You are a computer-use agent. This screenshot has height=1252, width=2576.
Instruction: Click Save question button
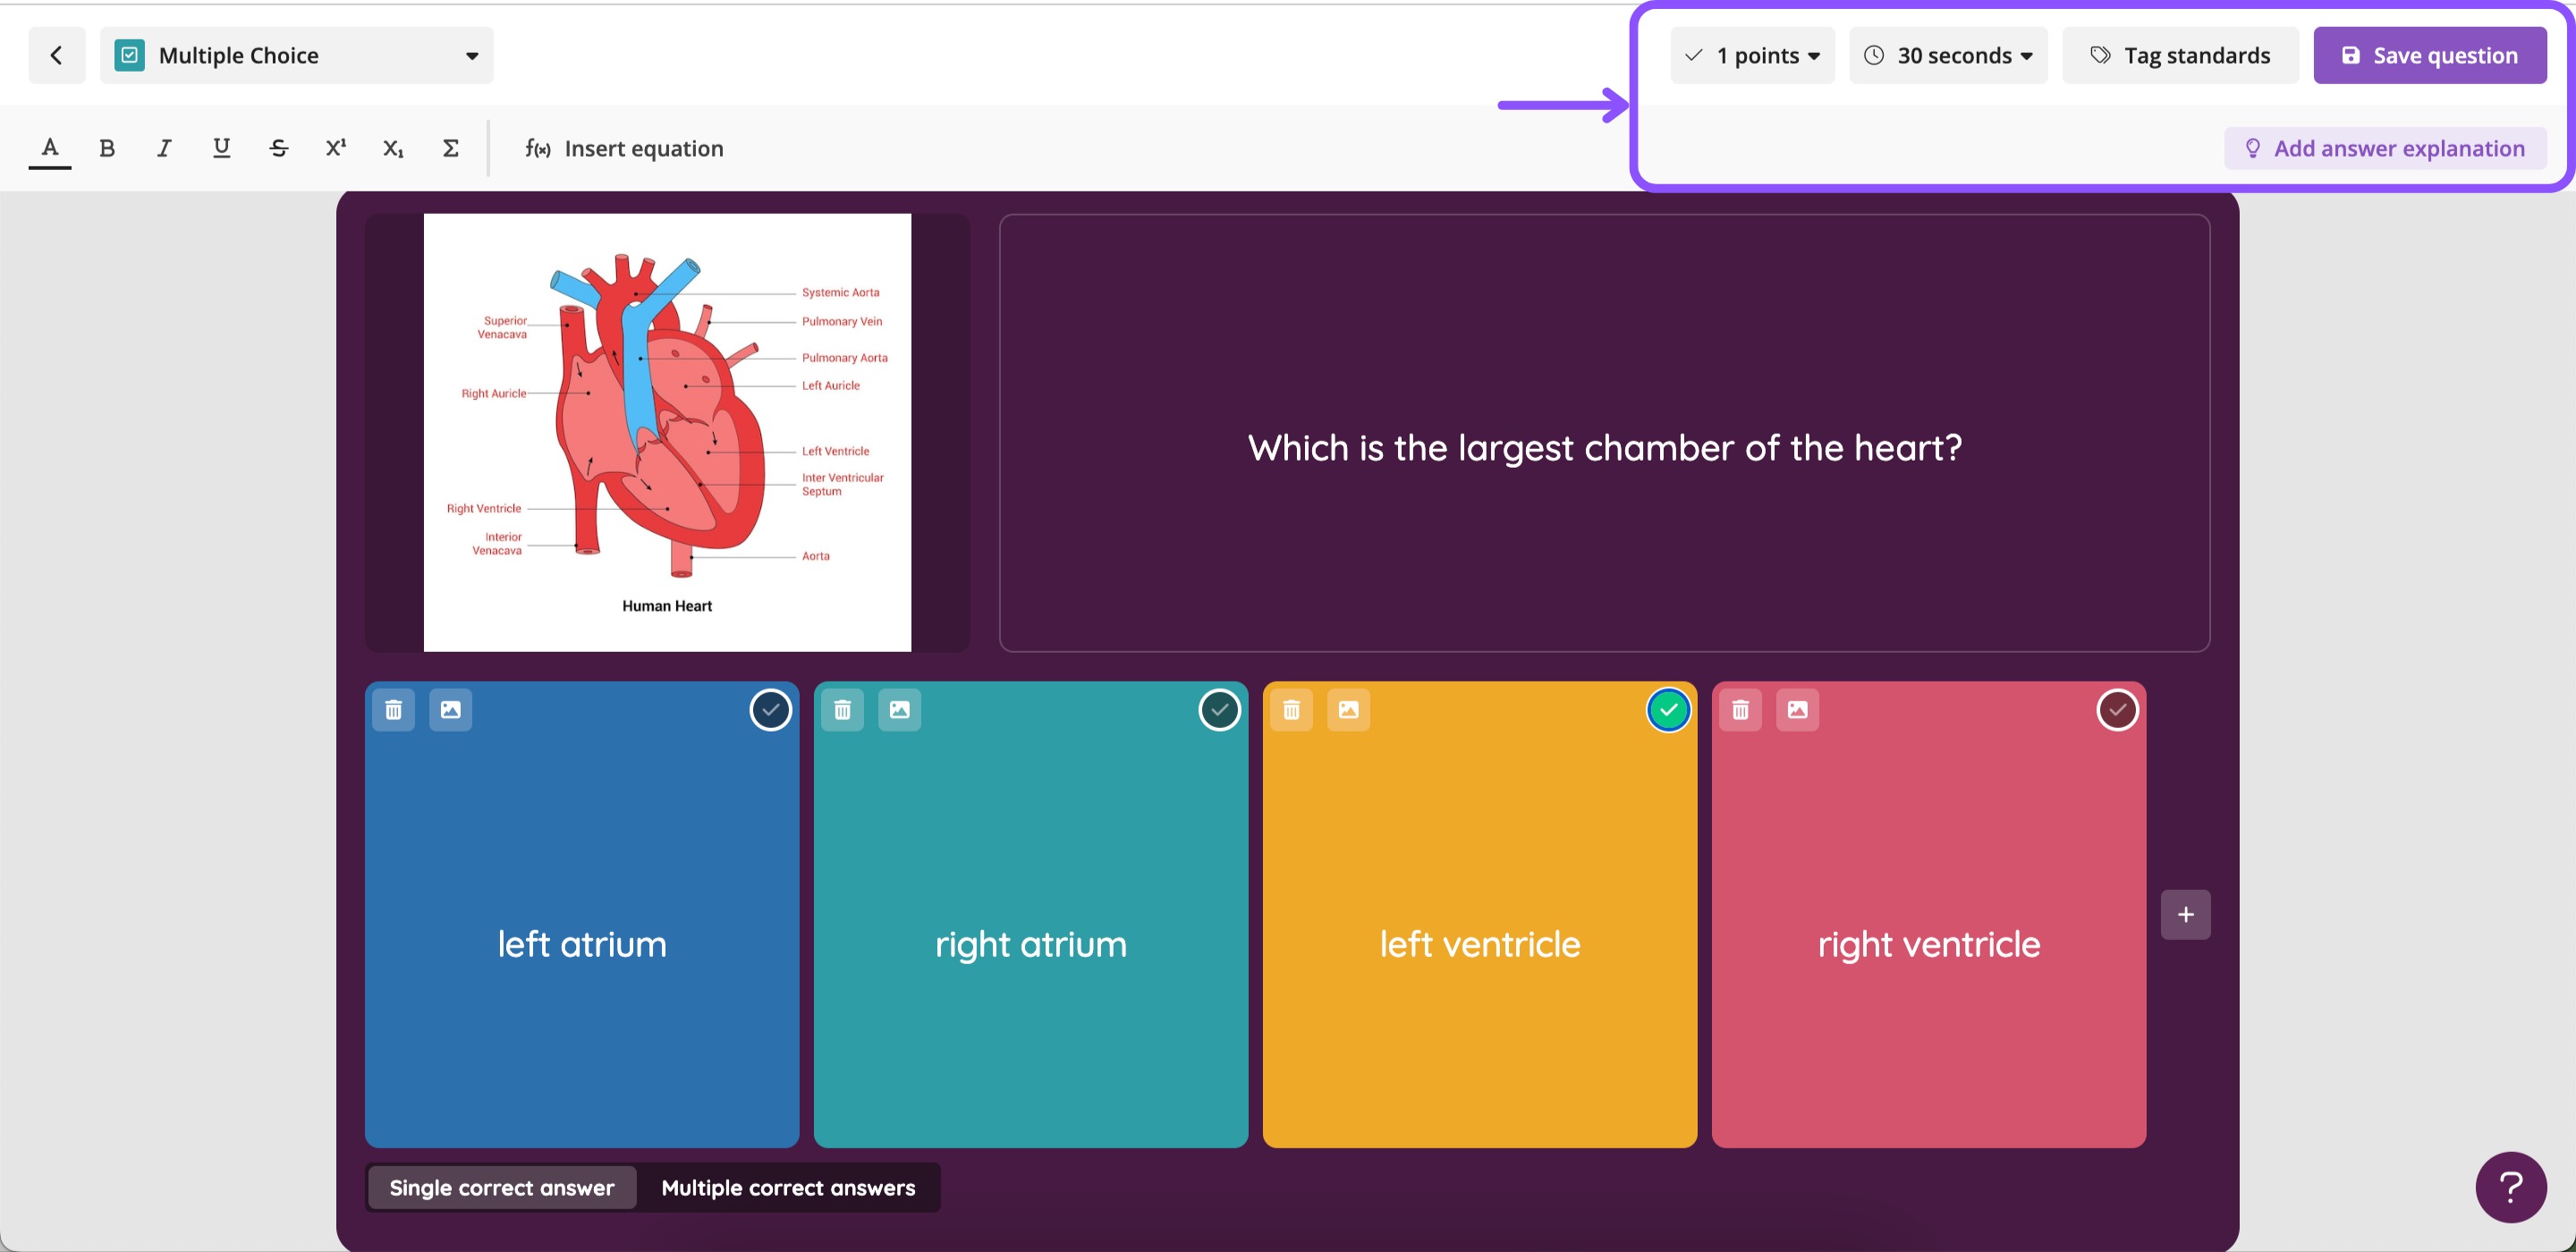(x=2431, y=55)
